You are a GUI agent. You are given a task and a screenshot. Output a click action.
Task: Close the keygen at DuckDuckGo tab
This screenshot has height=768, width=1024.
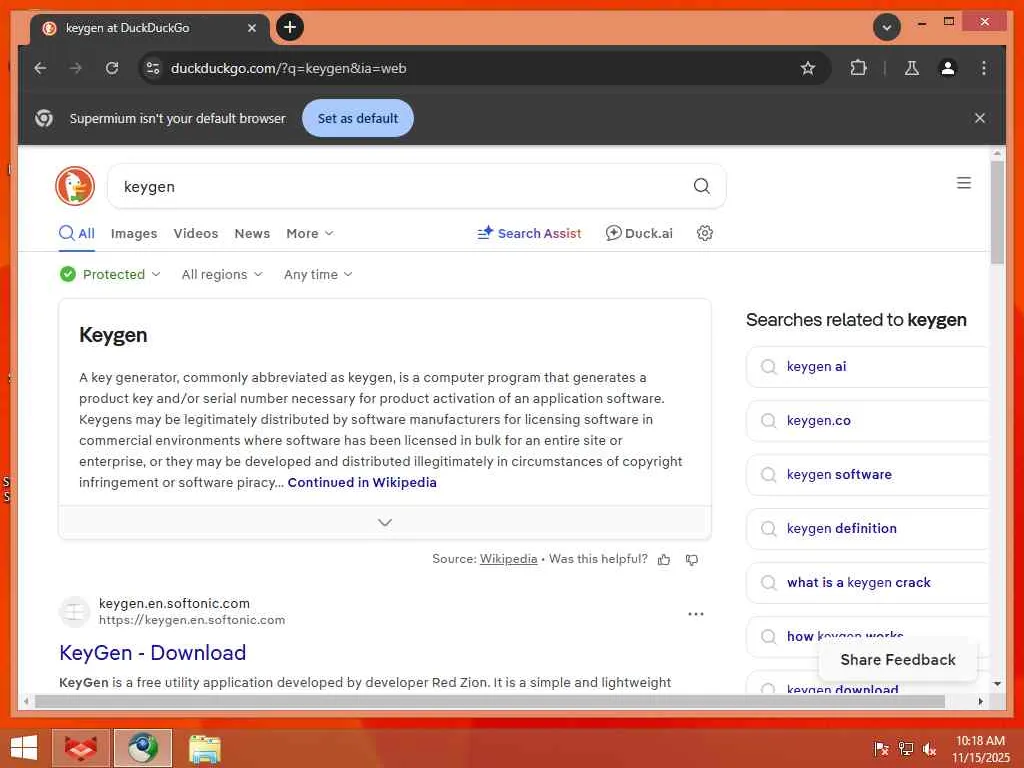pos(251,28)
